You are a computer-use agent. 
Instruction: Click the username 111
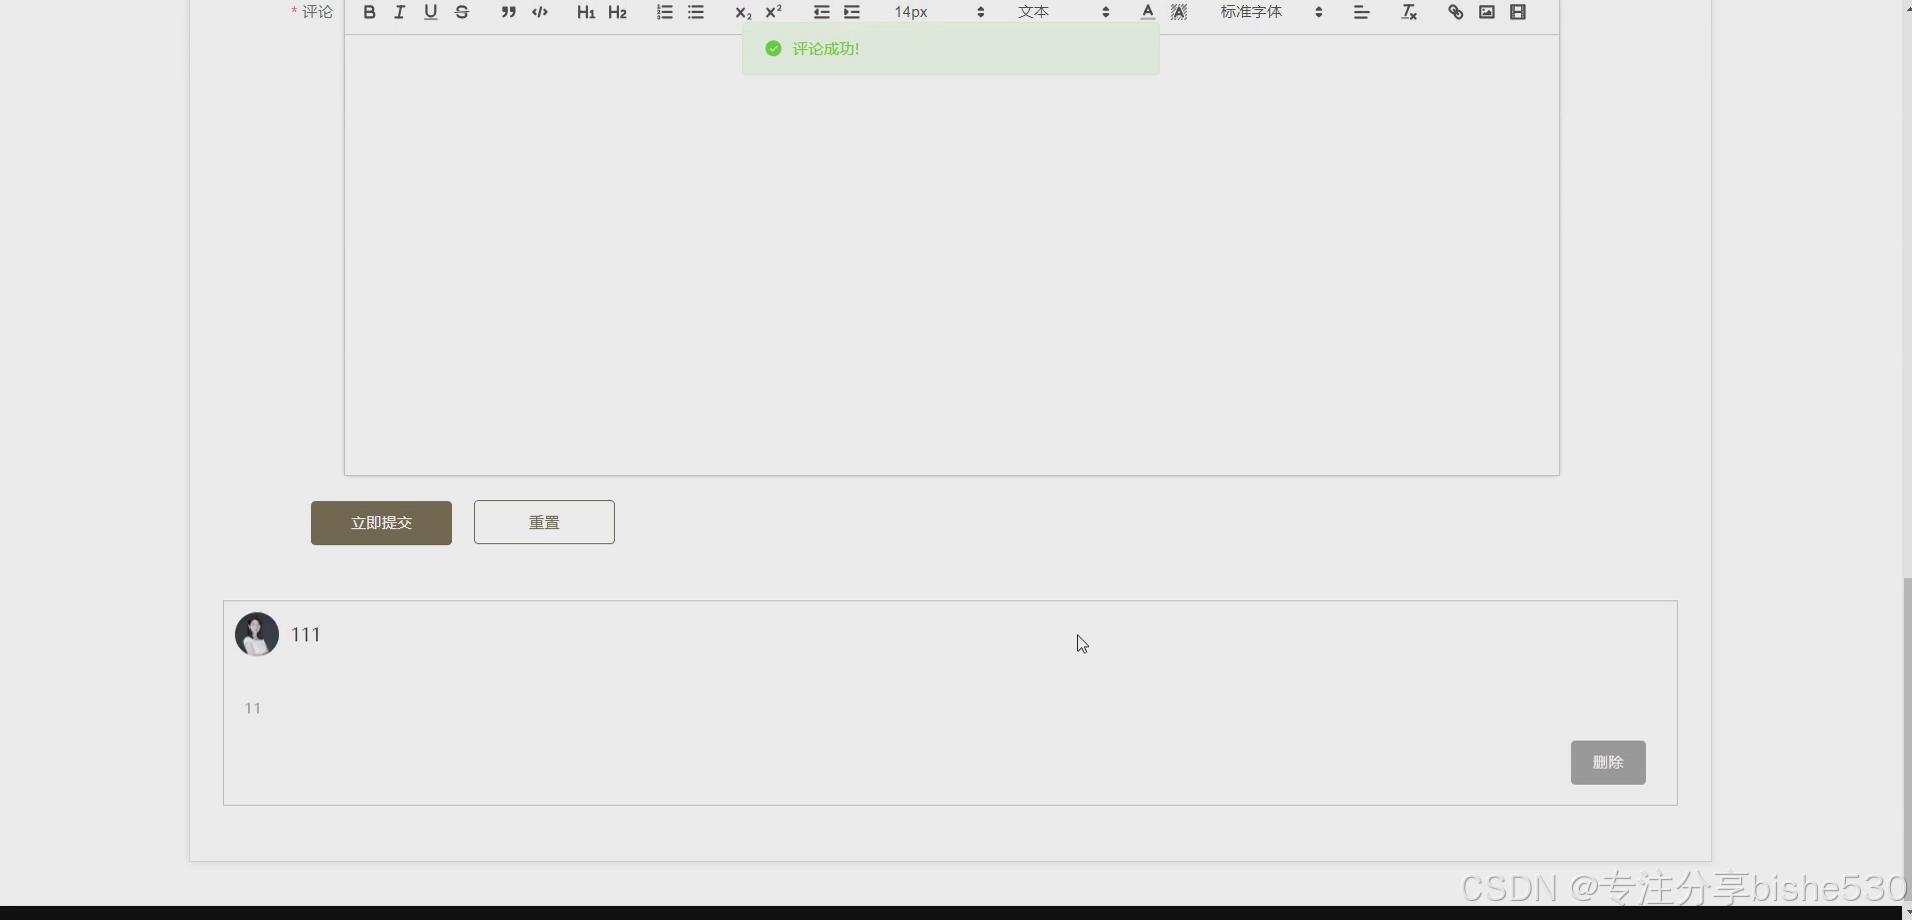pos(305,634)
